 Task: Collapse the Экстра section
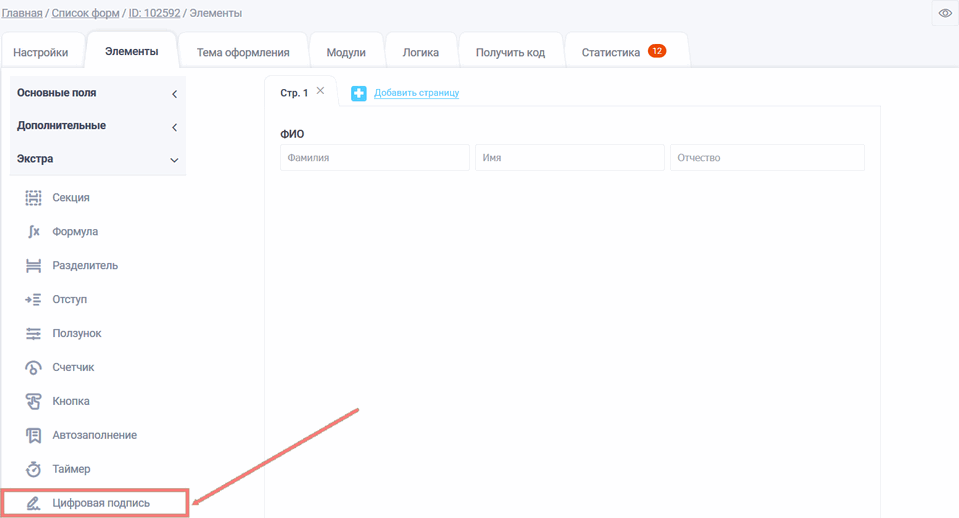point(97,159)
